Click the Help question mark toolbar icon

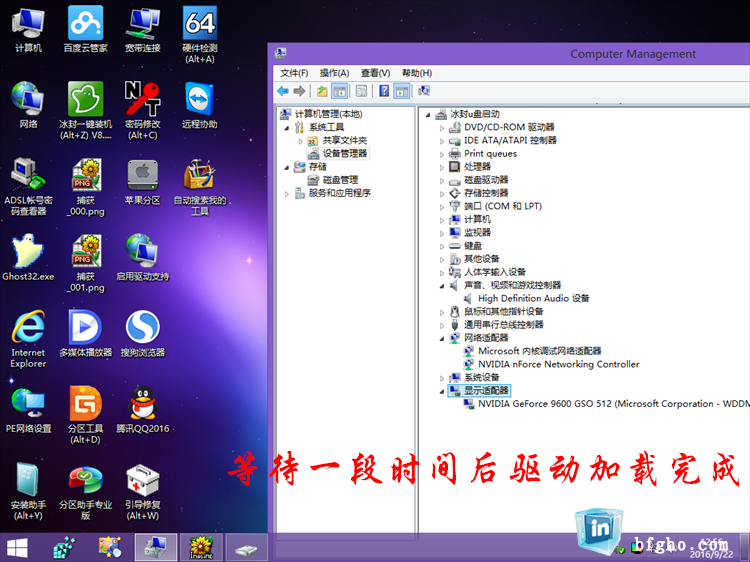pos(384,91)
